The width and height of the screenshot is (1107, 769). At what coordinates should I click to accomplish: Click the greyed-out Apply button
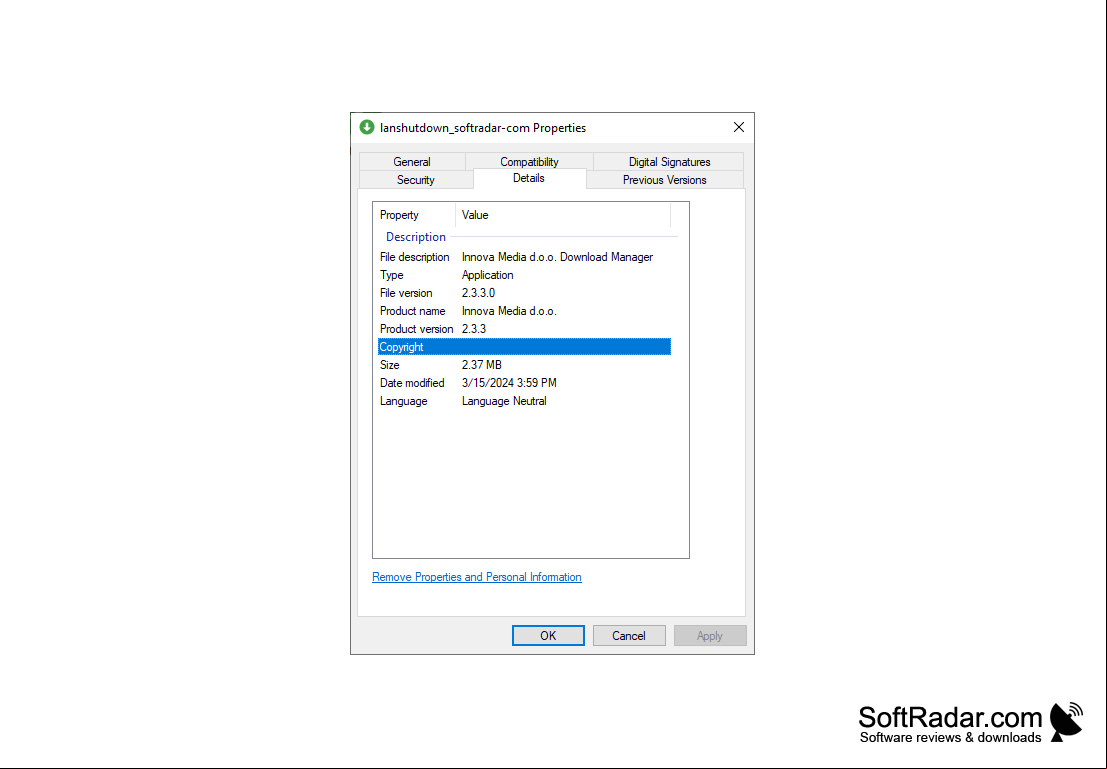tap(710, 636)
